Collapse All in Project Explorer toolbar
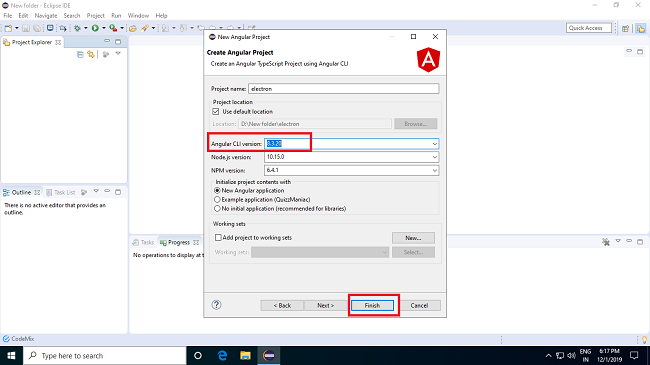 point(80,54)
